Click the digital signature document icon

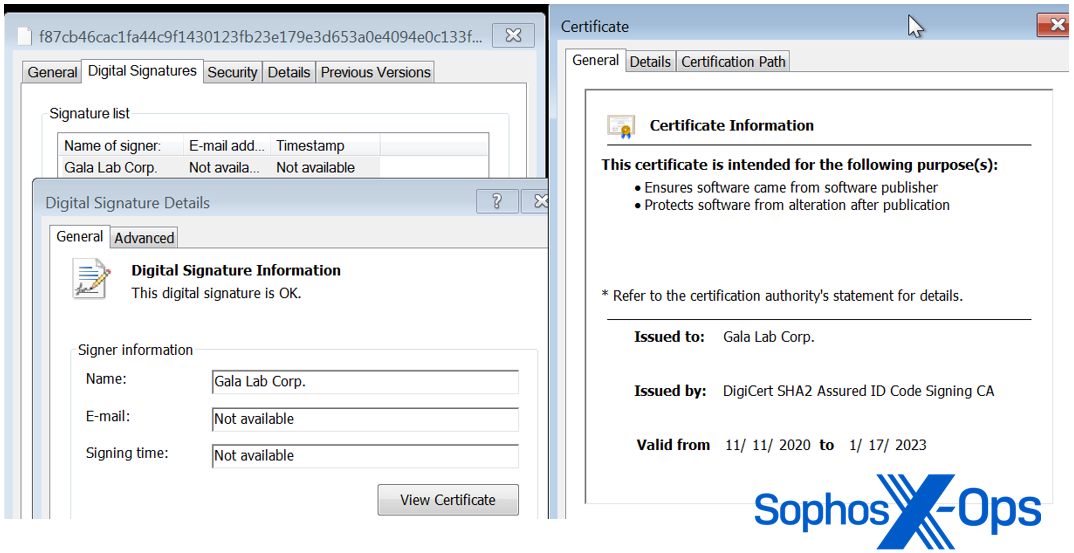[x=92, y=279]
